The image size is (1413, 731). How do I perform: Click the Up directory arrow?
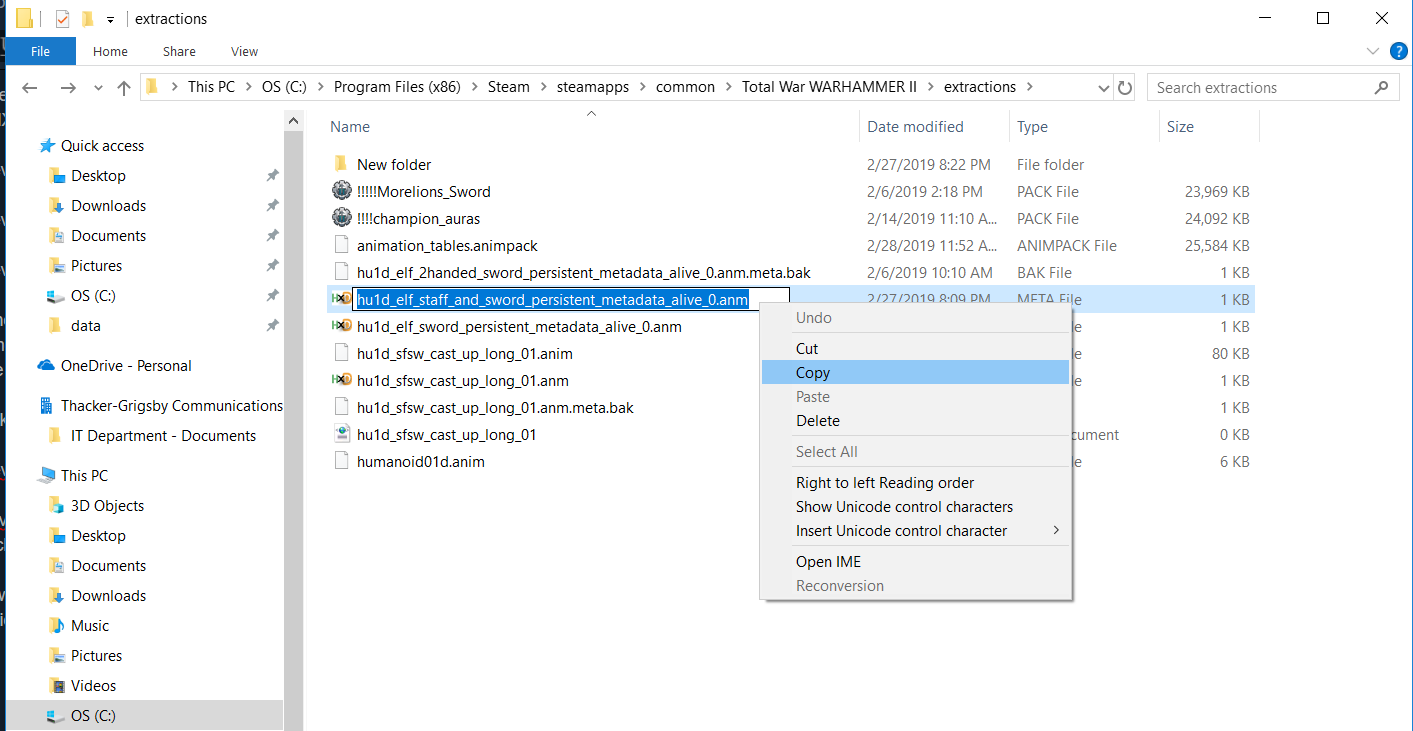[124, 88]
